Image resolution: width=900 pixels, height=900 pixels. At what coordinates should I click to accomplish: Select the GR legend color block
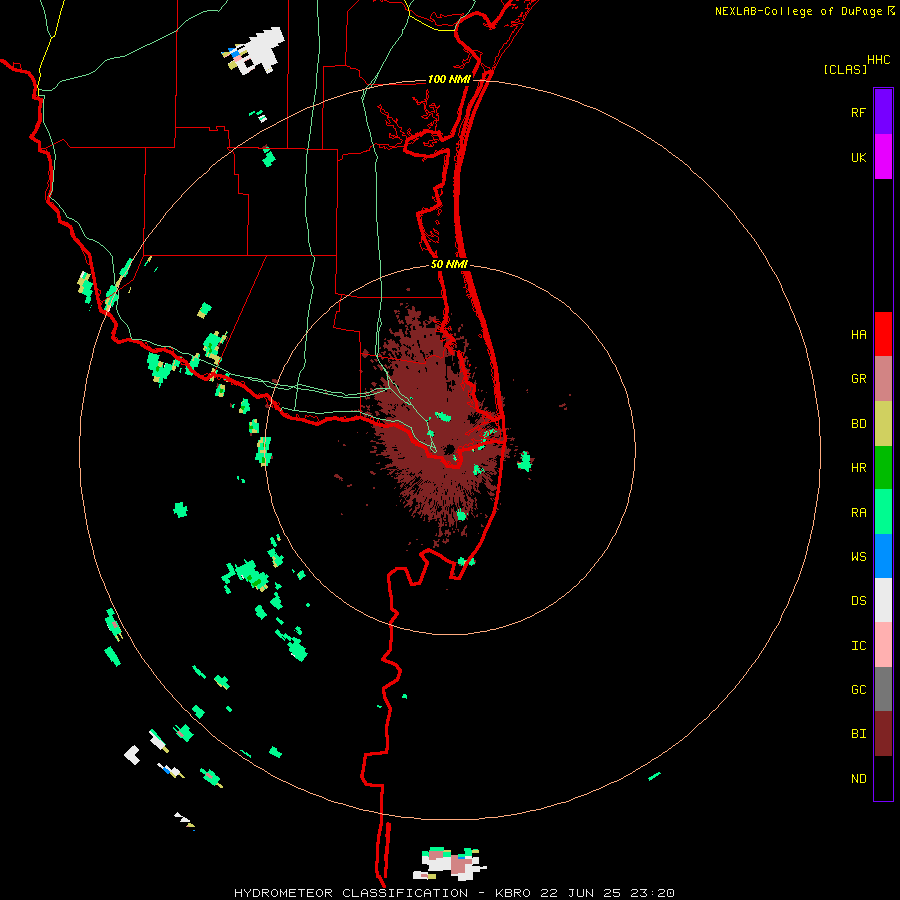(883, 379)
